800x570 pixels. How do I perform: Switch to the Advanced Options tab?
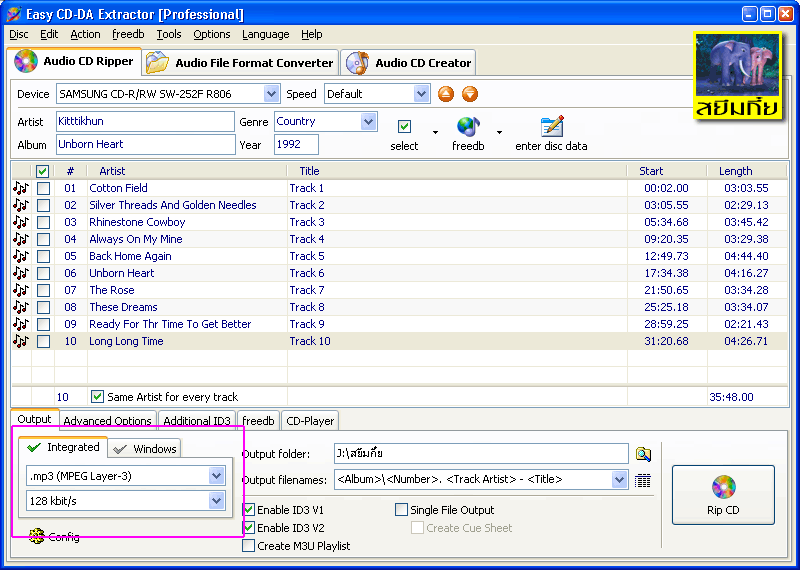pyautogui.click(x=108, y=420)
